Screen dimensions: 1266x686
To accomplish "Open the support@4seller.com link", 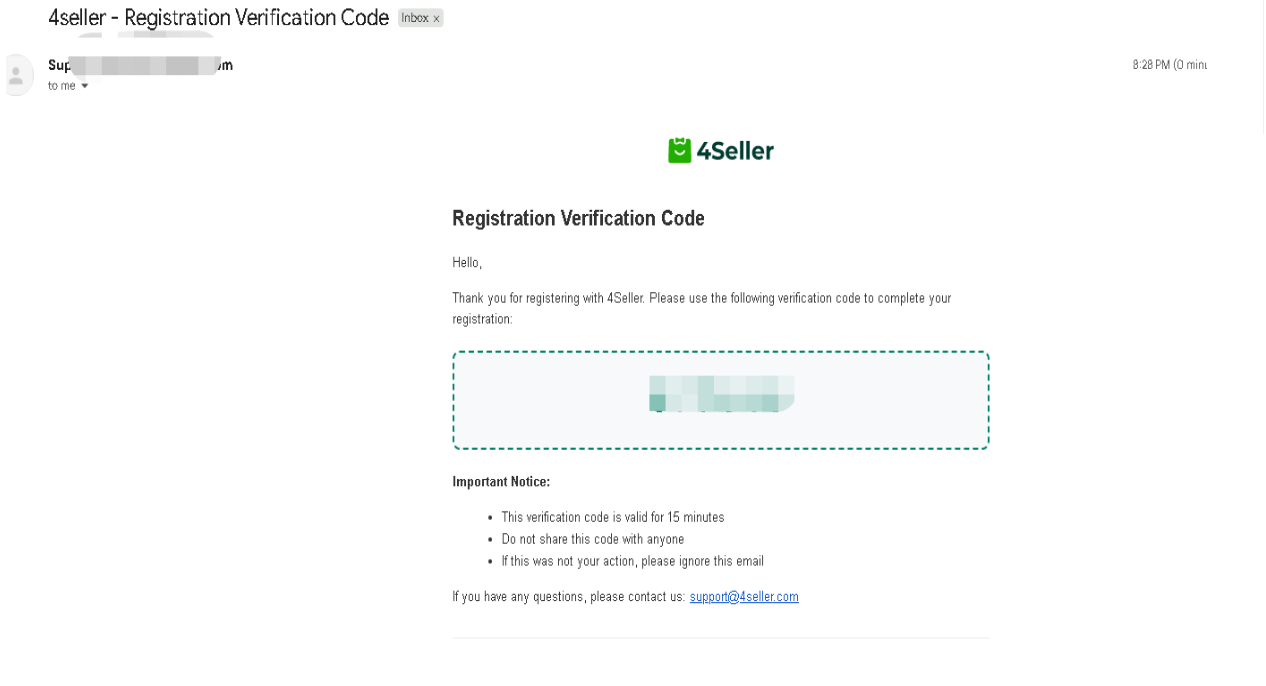I will pos(744,597).
